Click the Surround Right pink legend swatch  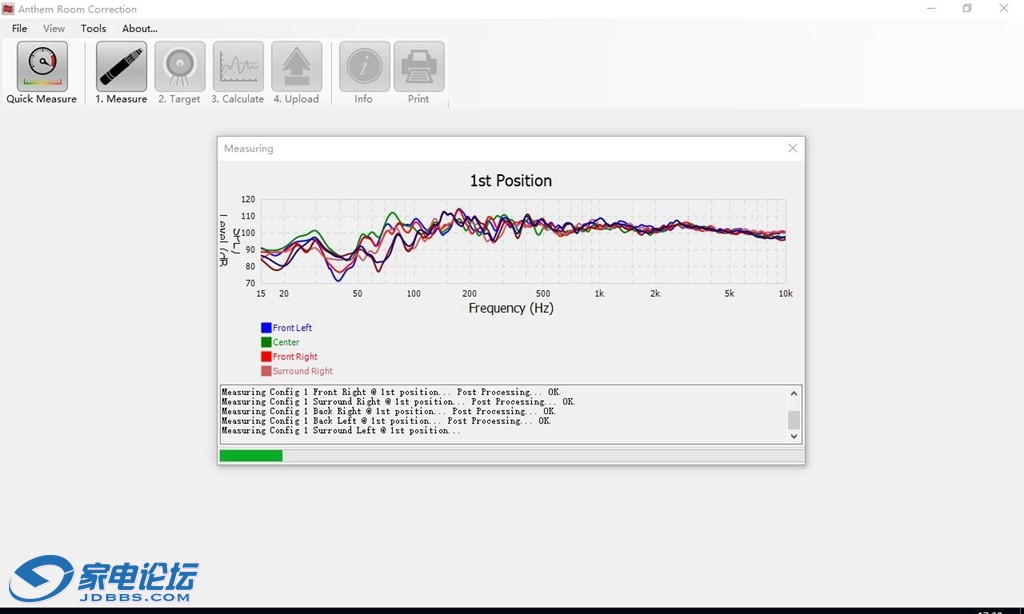(x=266, y=371)
